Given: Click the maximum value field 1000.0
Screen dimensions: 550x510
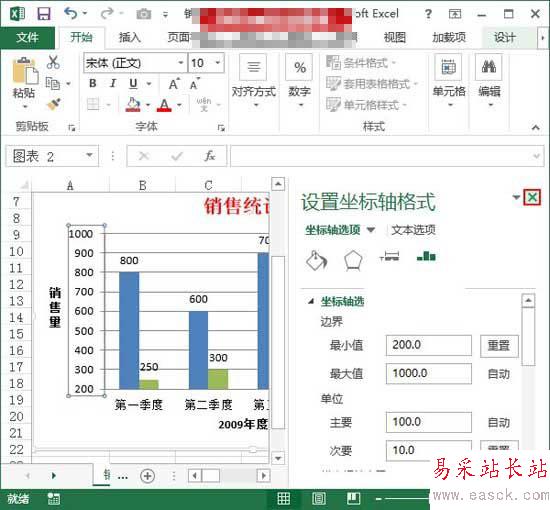Looking at the screenshot, I should click(x=429, y=374).
